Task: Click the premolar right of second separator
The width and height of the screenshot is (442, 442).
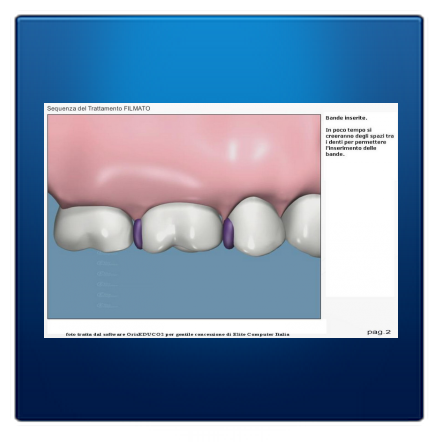Action: (x=257, y=226)
